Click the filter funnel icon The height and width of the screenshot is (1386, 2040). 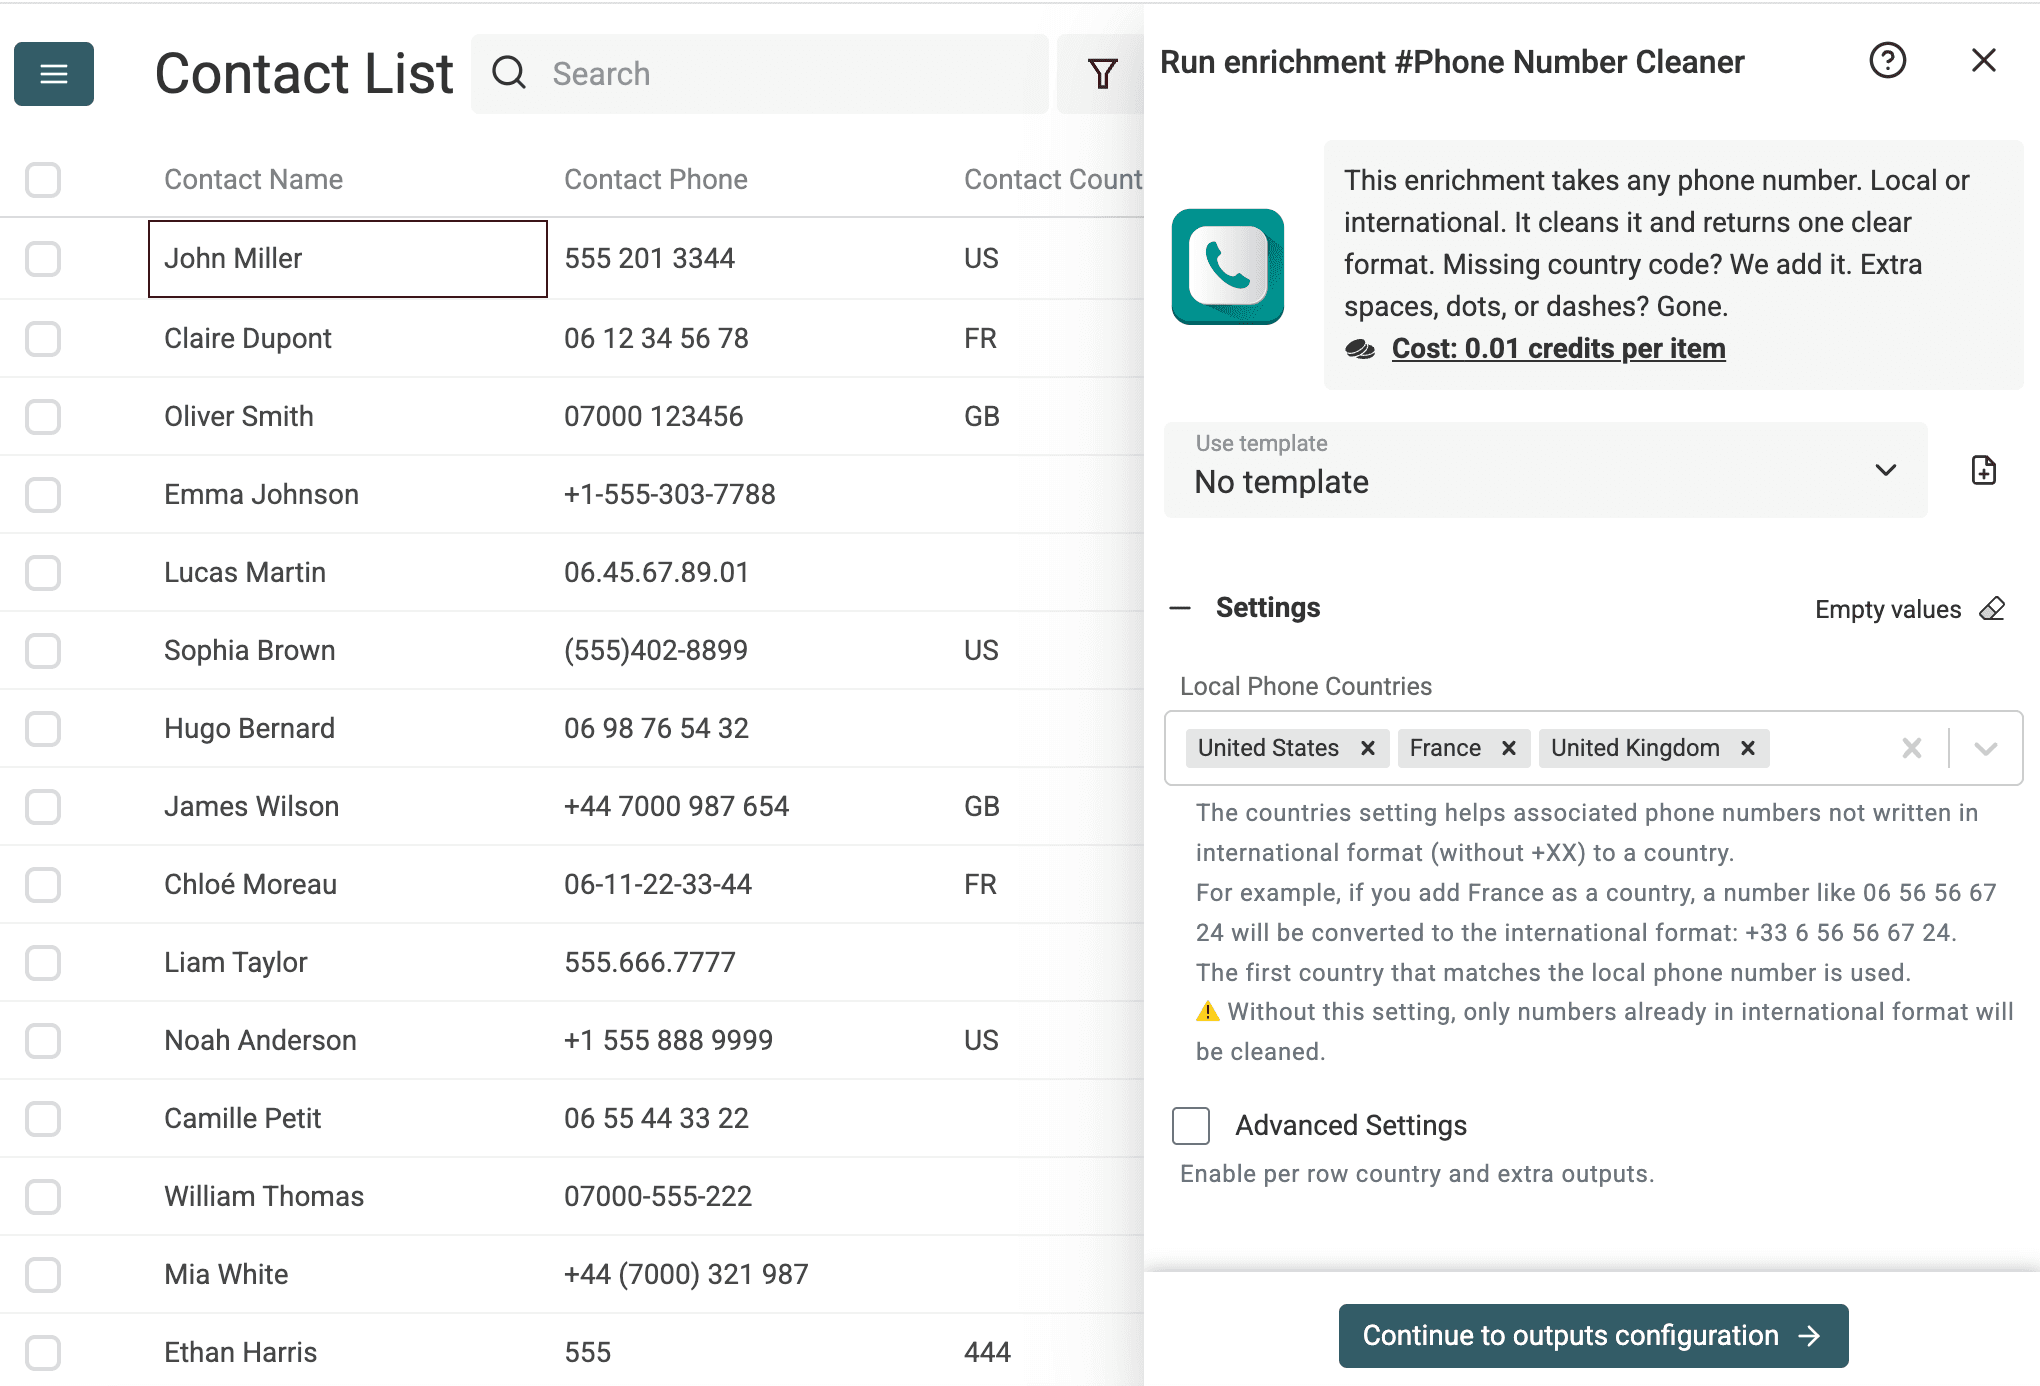point(1102,74)
